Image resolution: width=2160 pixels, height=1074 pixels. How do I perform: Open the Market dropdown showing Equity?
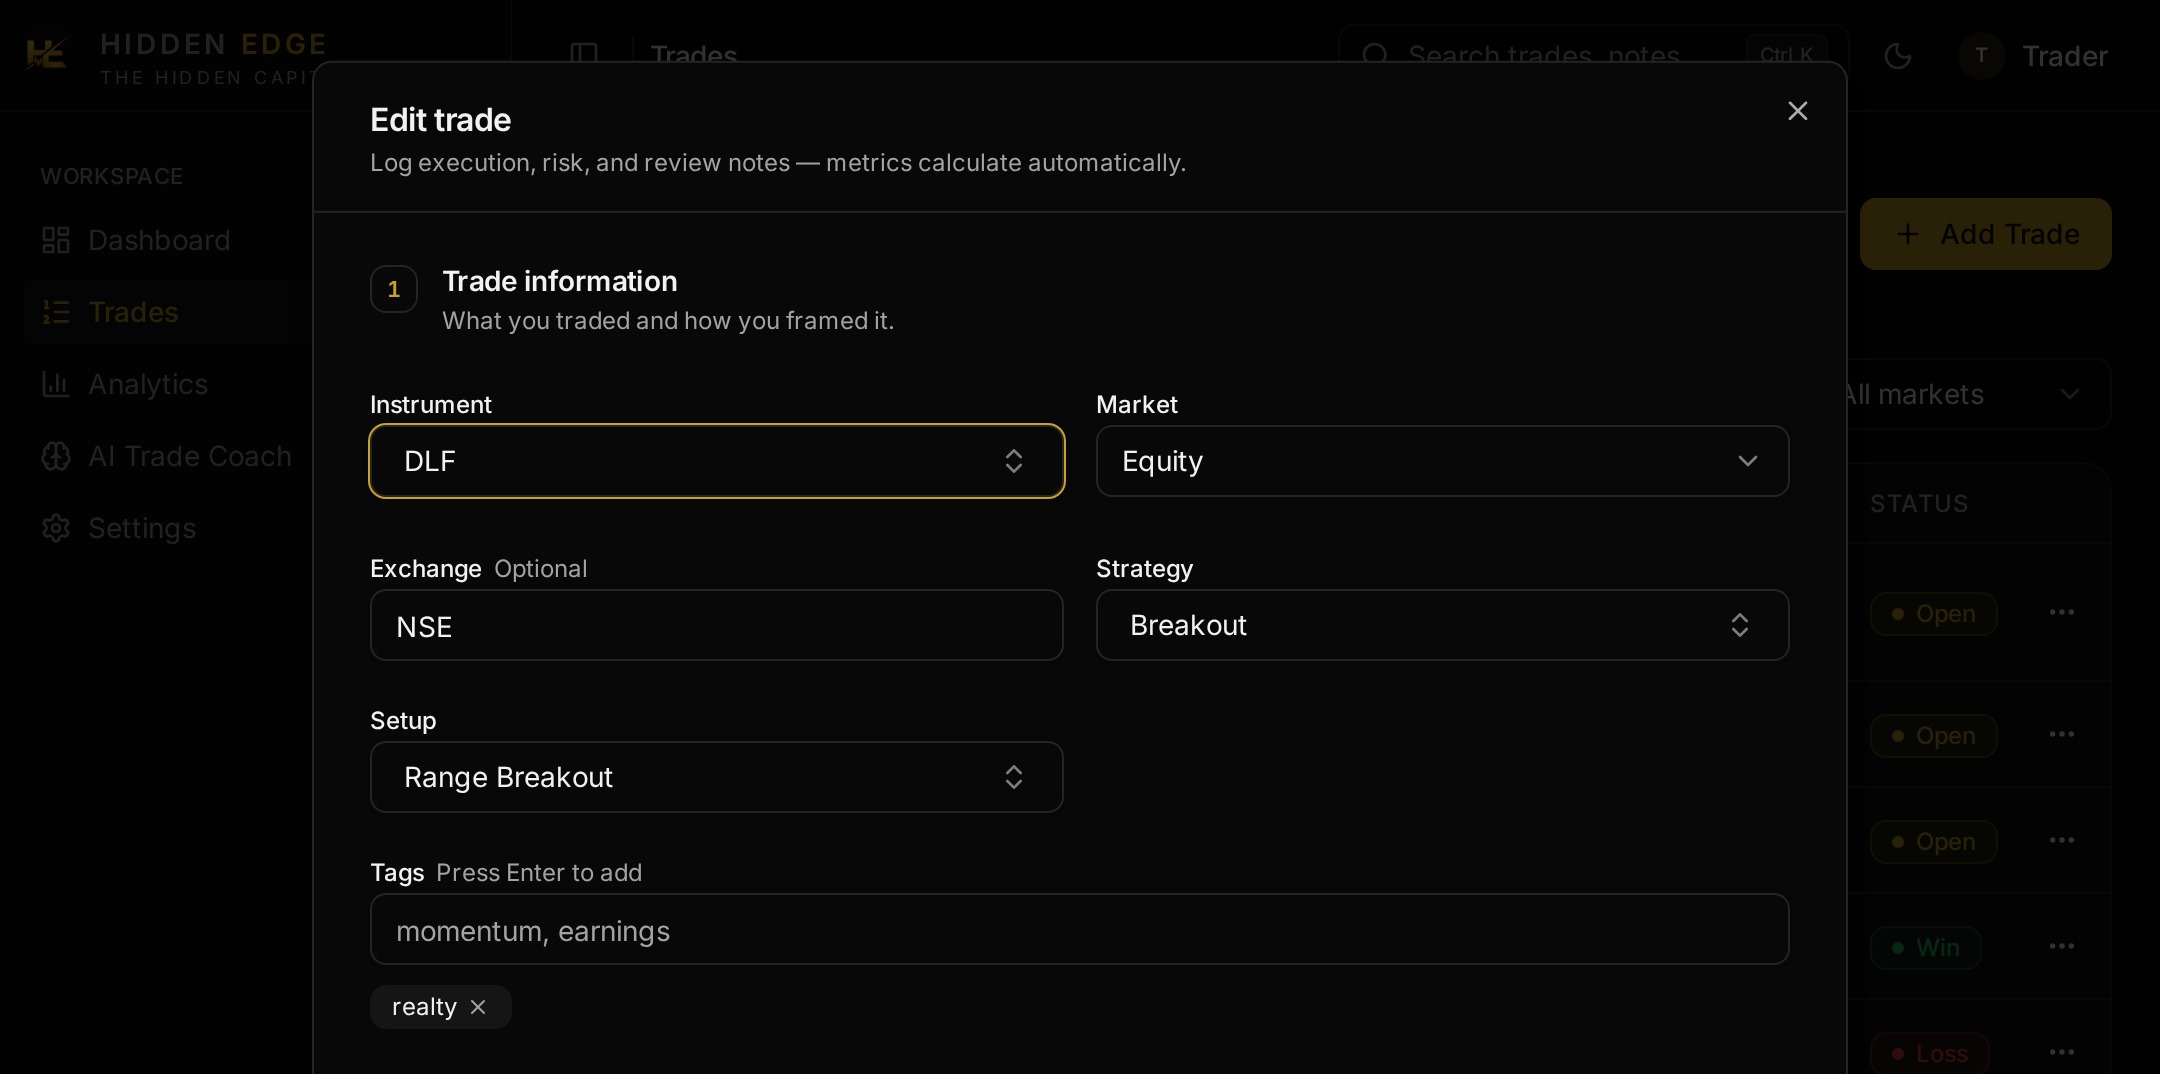(1442, 461)
